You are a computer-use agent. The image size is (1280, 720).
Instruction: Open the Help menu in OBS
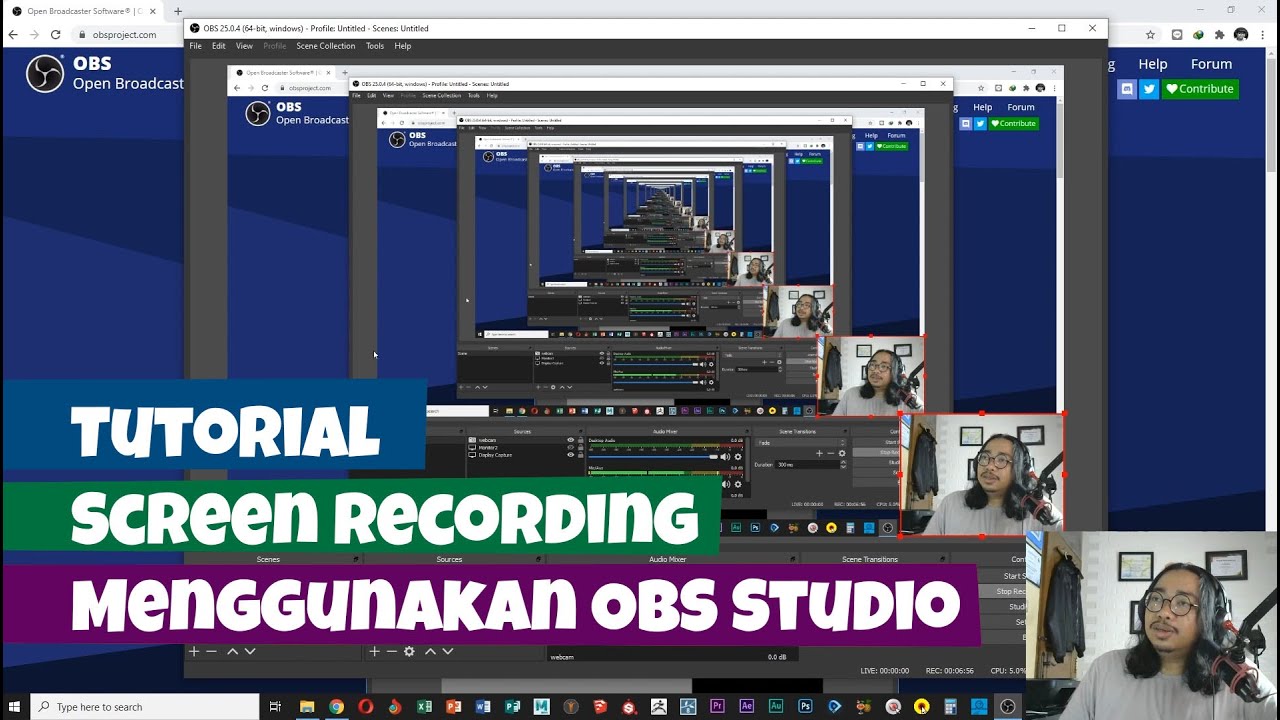click(x=403, y=46)
